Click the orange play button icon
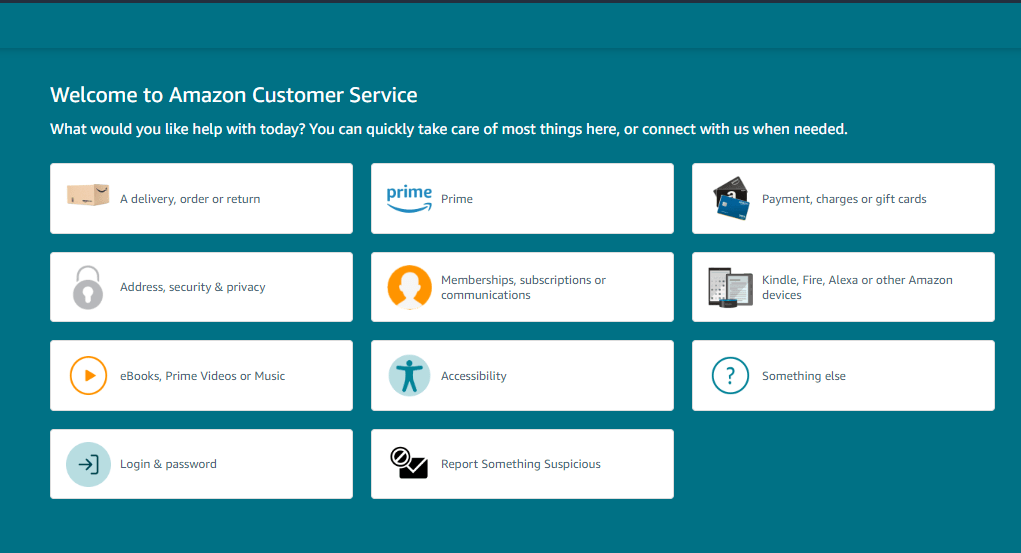The height and width of the screenshot is (553, 1021). 88,376
